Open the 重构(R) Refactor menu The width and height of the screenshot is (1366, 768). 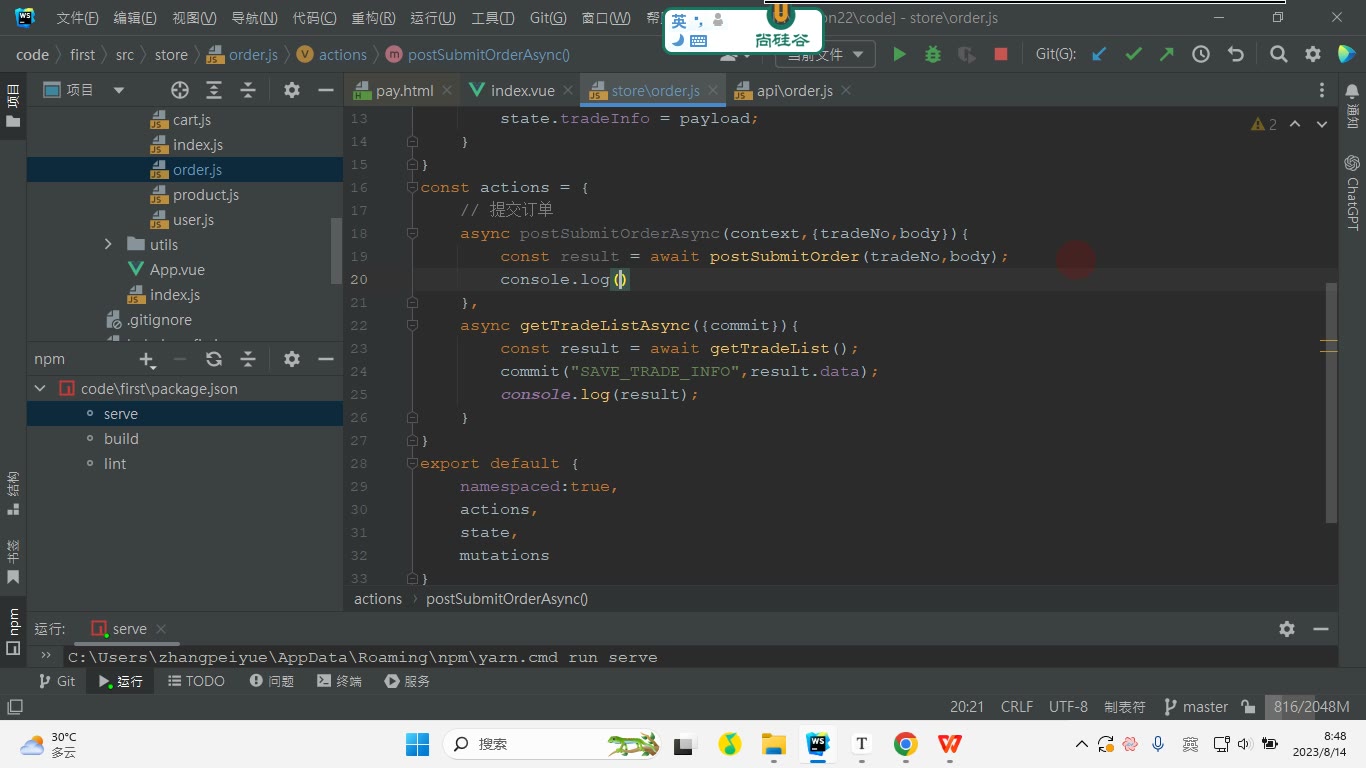point(373,18)
